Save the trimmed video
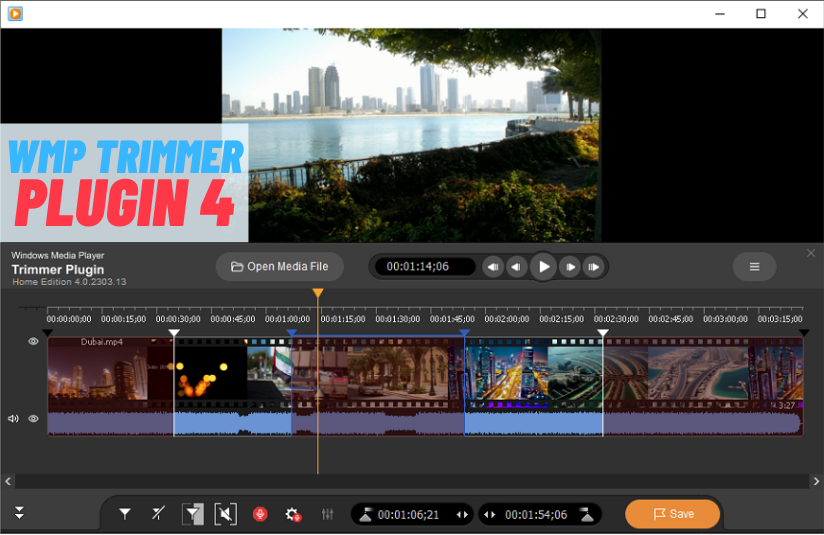824x535 pixels. (x=673, y=514)
